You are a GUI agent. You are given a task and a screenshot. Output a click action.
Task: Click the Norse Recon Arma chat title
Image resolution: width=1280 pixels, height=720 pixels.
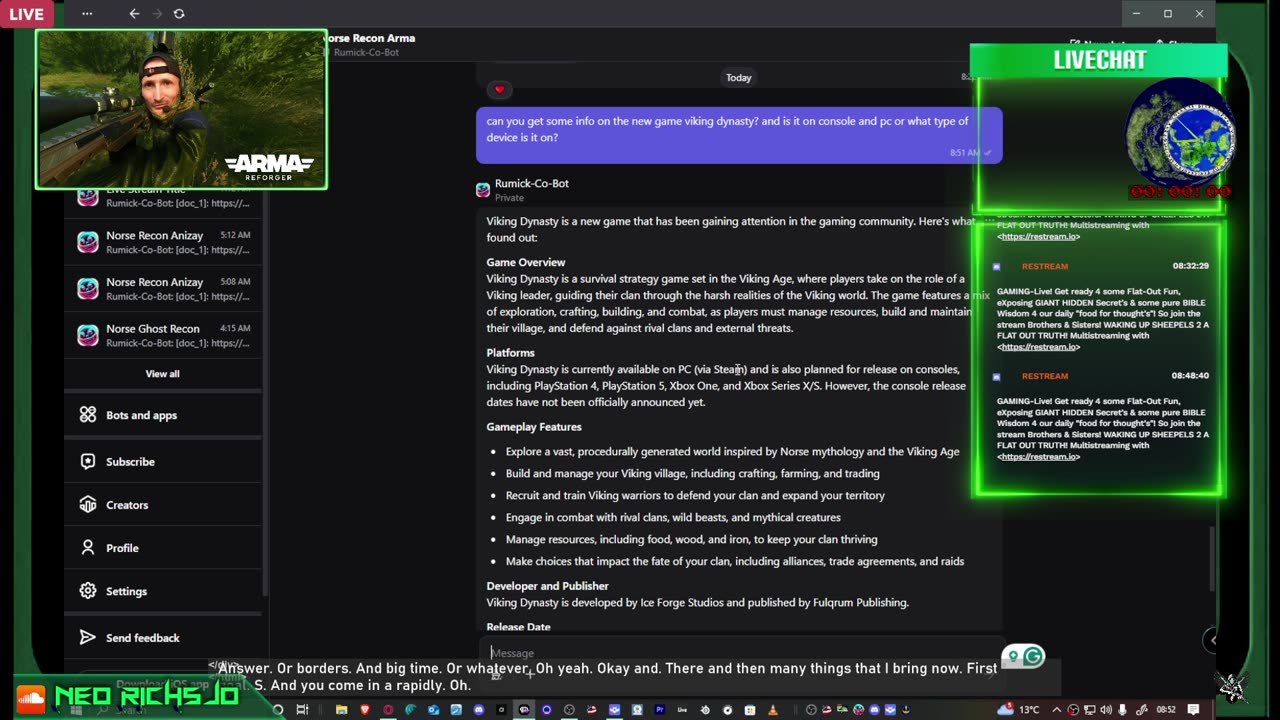click(x=369, y=38)
